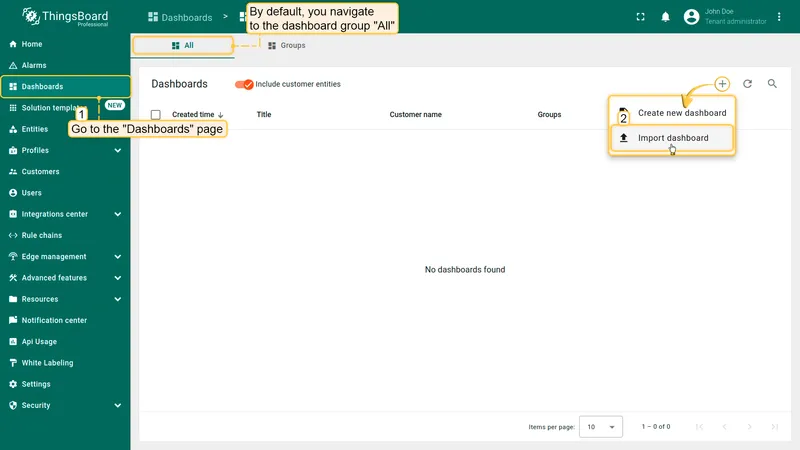This screenshot has width=800, height=450.
Task: Open Settings page
Action: (x=65, y=384)
